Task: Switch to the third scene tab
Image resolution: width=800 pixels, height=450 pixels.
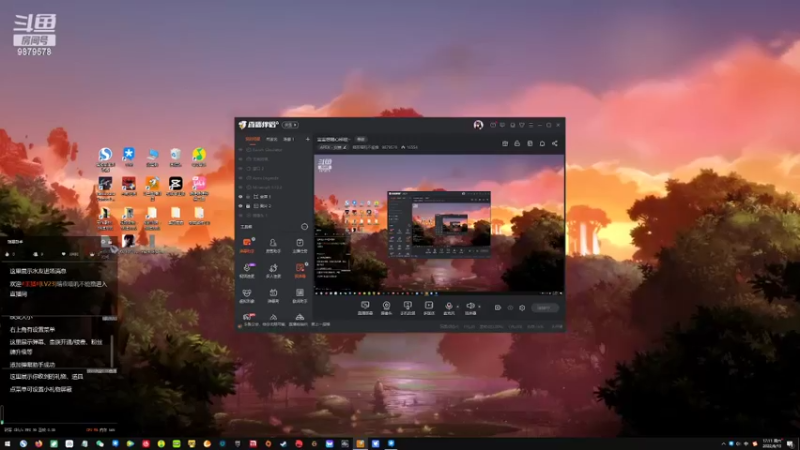Action: click(x=289, y=139)
